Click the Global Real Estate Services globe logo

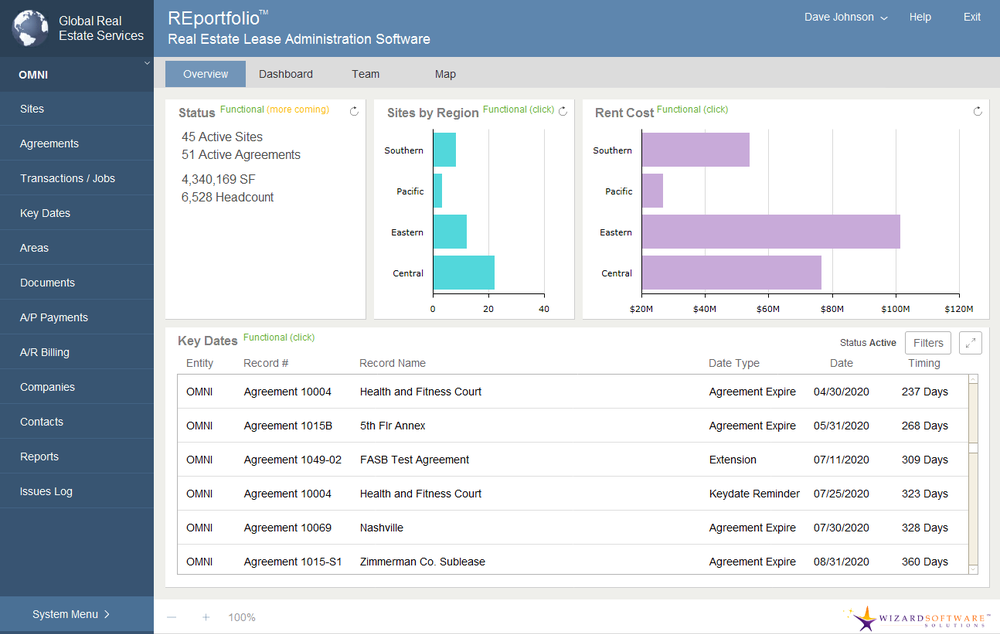pyautogui.click(x=29, y=28)
